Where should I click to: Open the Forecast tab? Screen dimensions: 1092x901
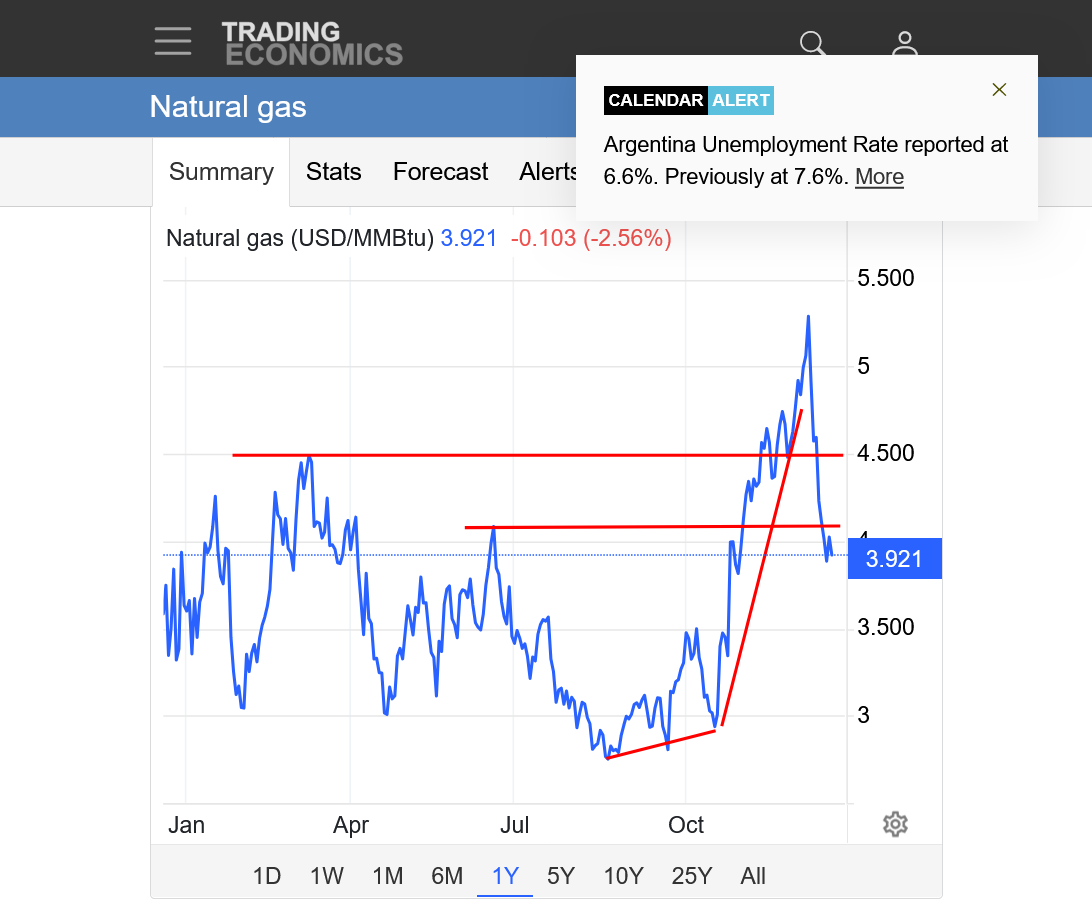click(x=440, y=172)
